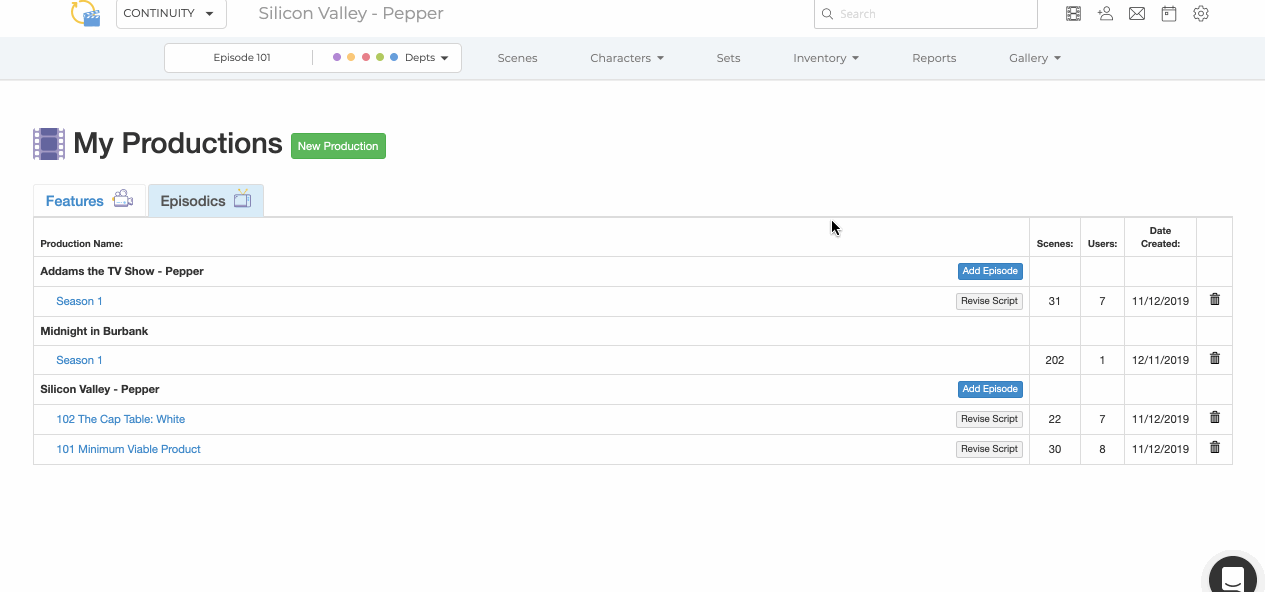Click the Addams the TV Show - Pepper name
1265x592 pixels.
[122, 271]
